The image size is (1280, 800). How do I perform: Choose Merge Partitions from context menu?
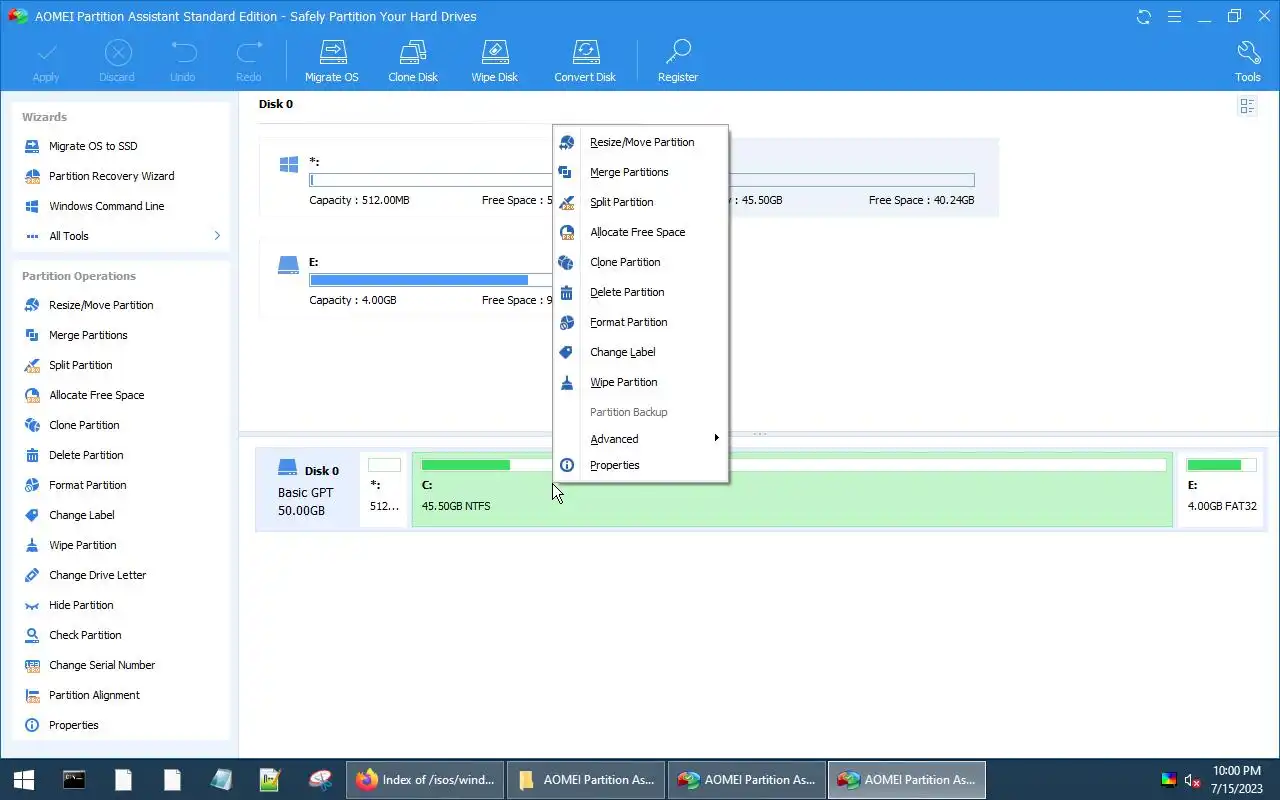coord(640,172)
